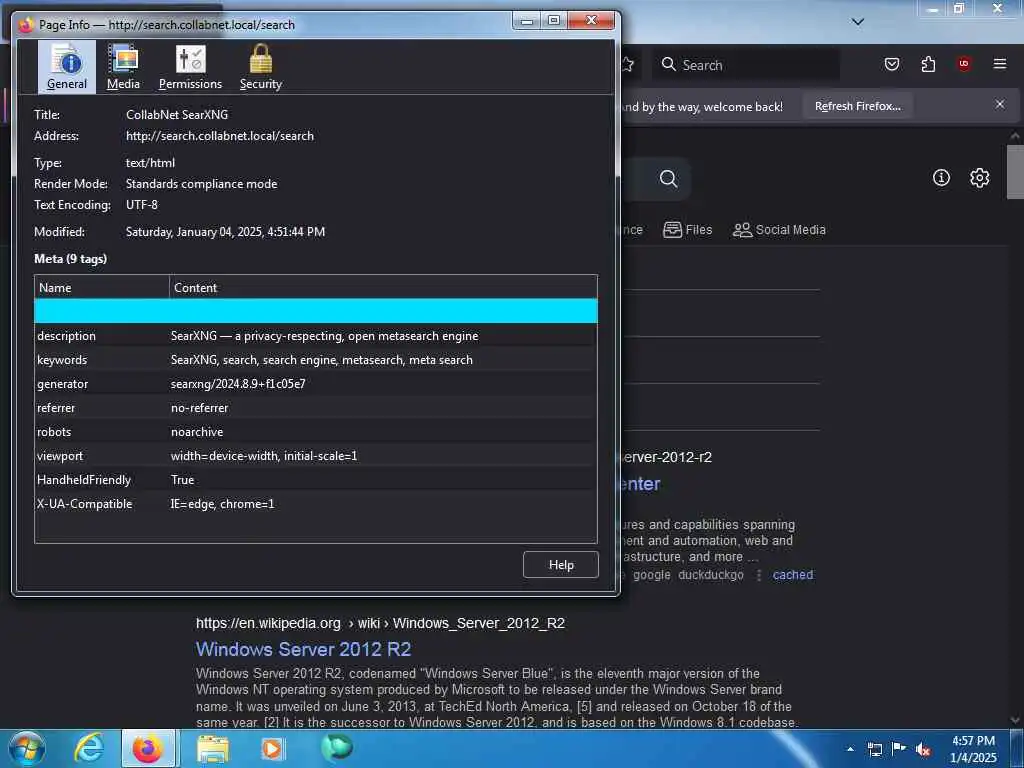Open Windows Media Player taskbar icon

pos(272,748)
